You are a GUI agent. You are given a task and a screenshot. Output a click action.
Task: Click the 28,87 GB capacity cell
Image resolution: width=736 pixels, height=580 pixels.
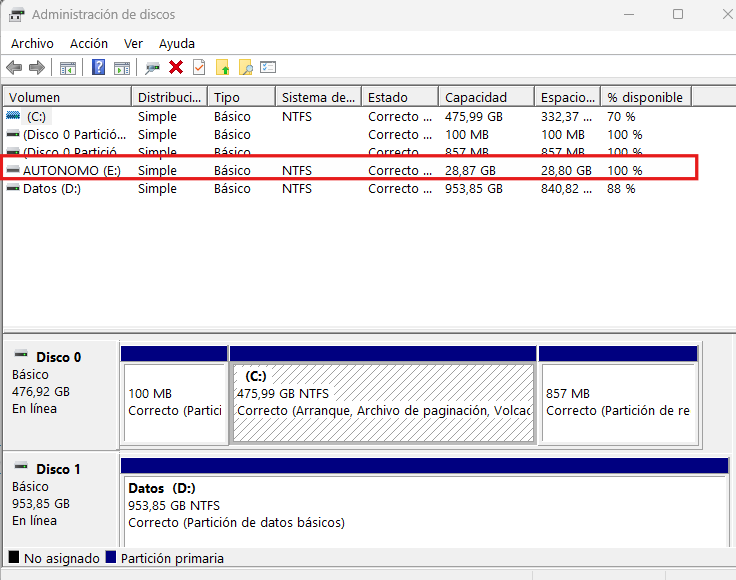pyautogui.click(x=470, y=170)
